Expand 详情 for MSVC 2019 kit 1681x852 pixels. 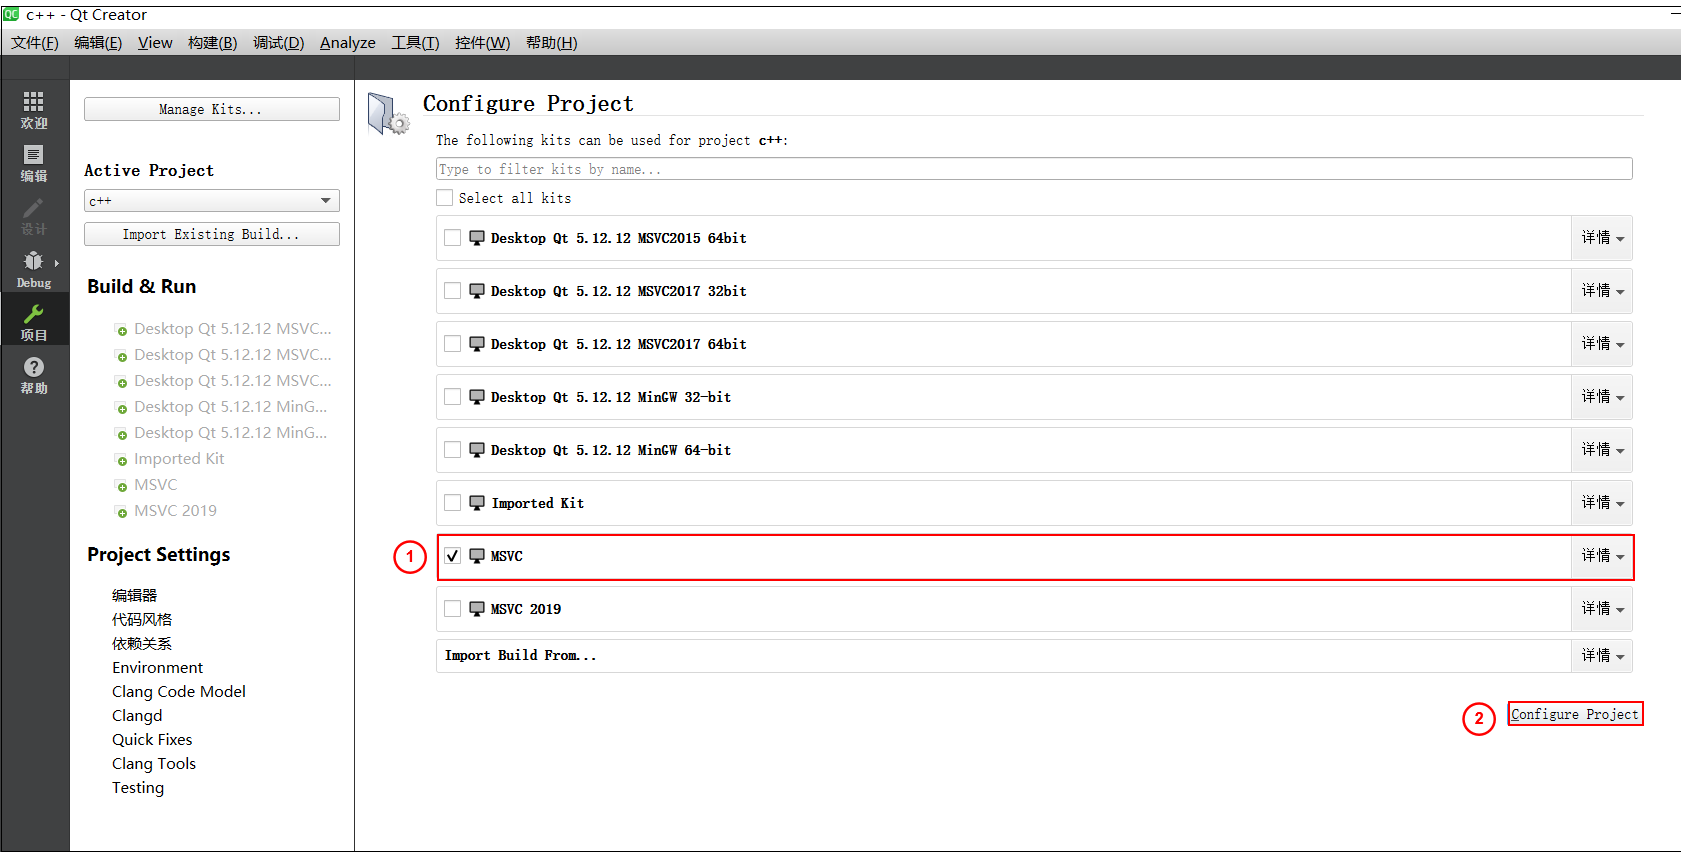[1602, 609]
